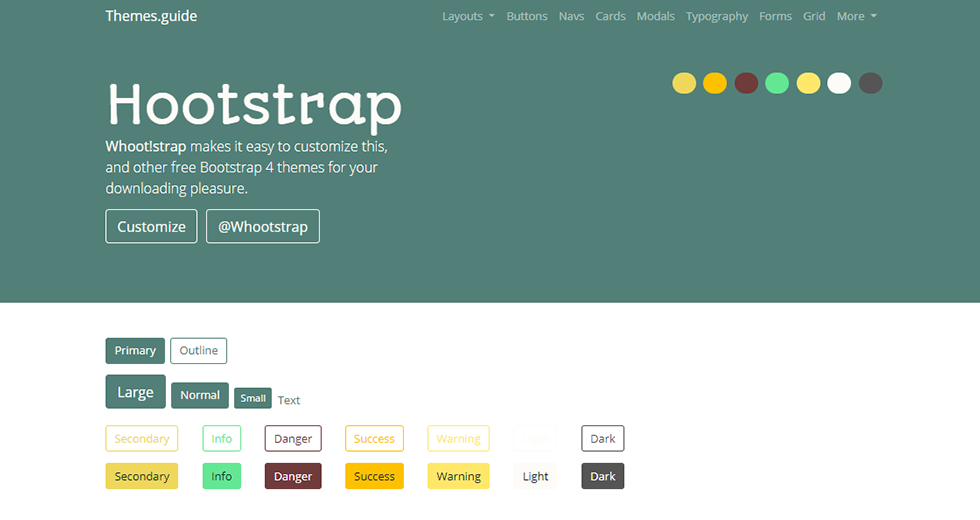This screenshot has height=520, width=980.
Task: Click the filled yellow Secondary button
Action: [x=142, y=476]
